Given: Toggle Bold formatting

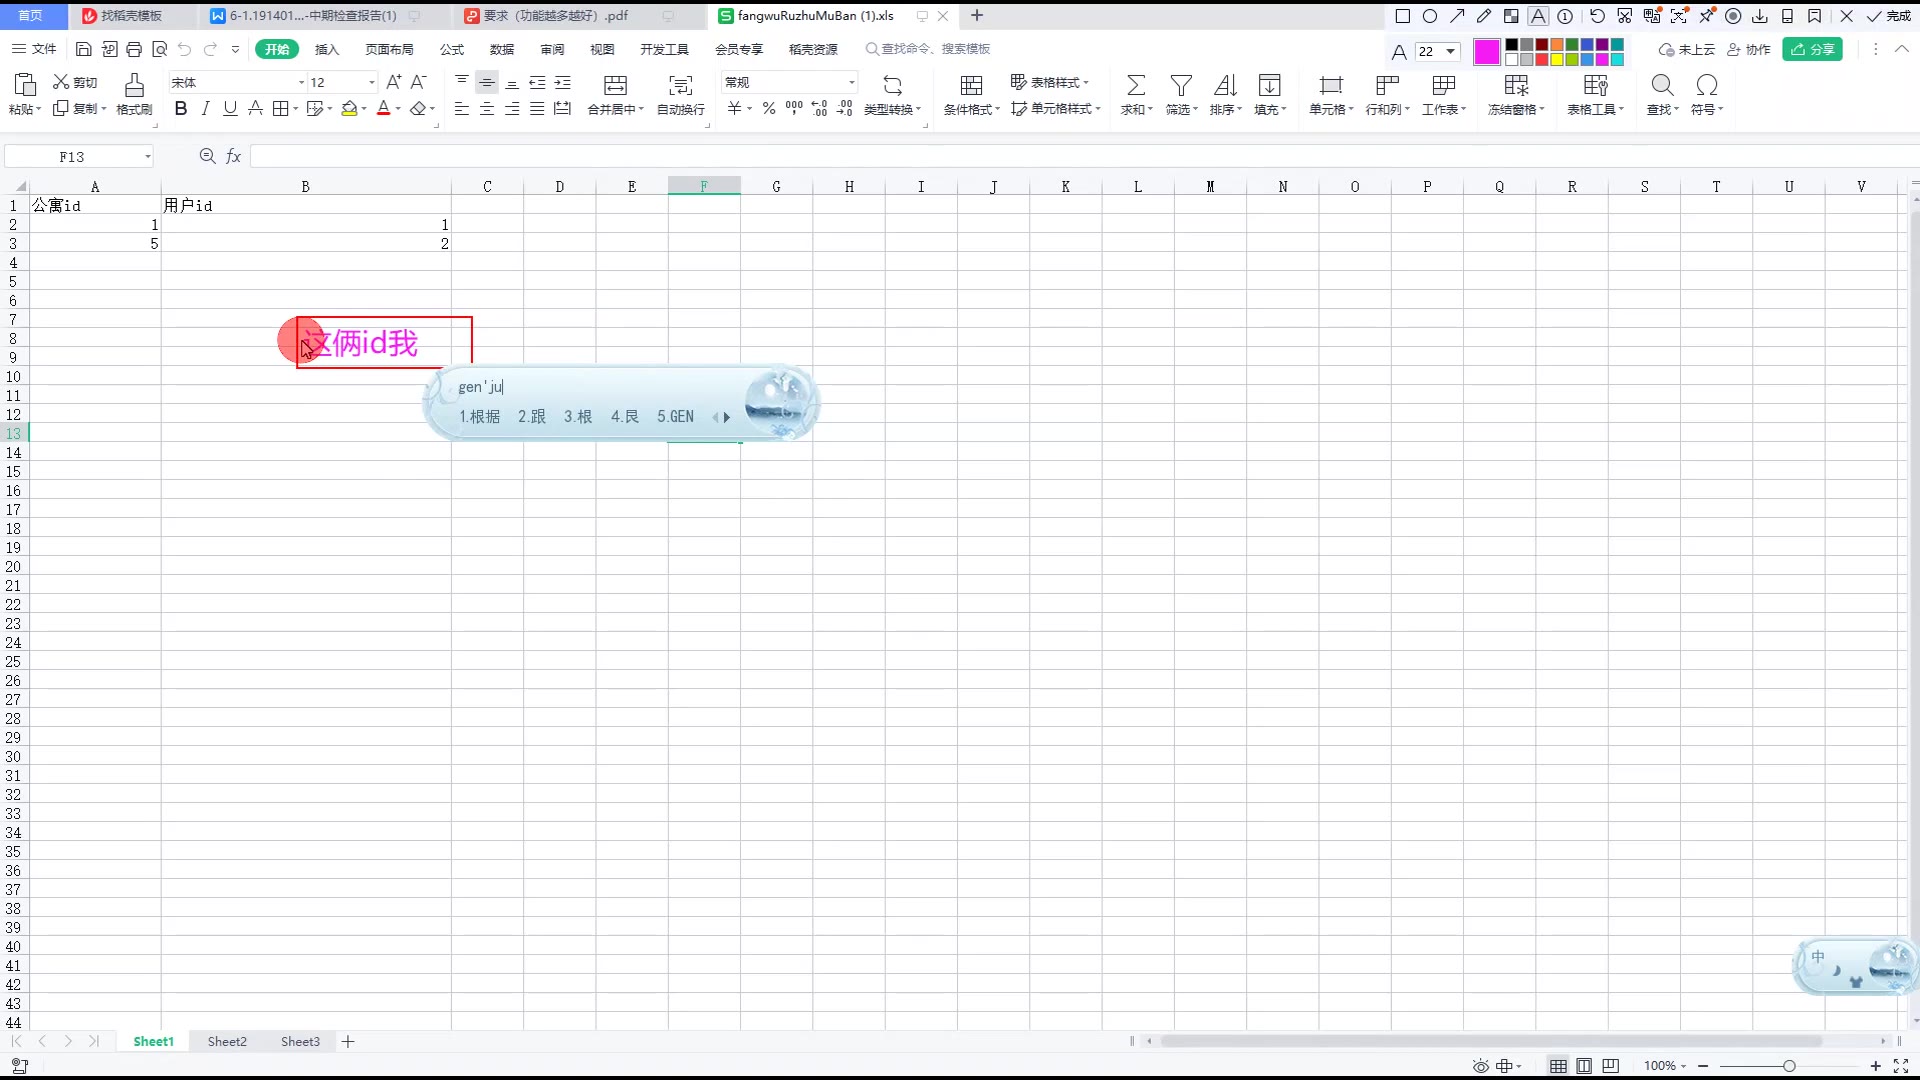Looking at the screenshot, I should tap(181, 109).
